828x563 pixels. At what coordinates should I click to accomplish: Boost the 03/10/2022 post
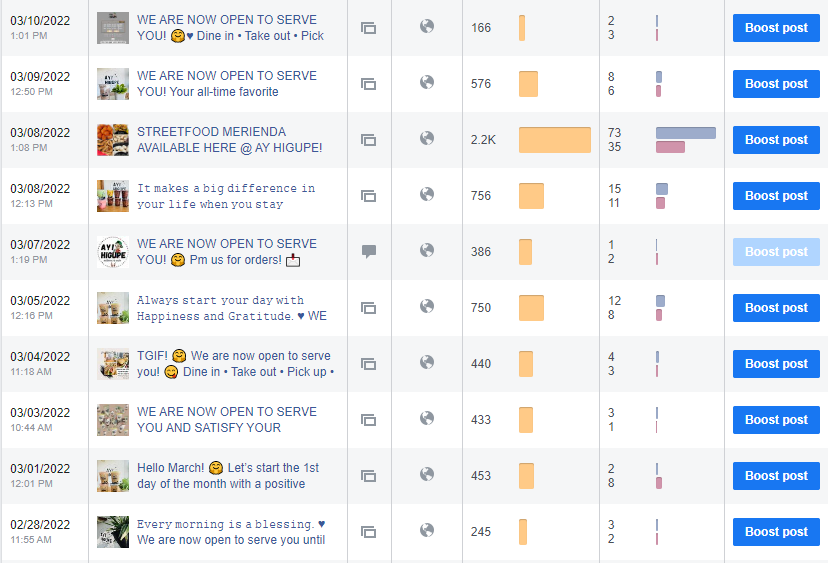(776, 28)
